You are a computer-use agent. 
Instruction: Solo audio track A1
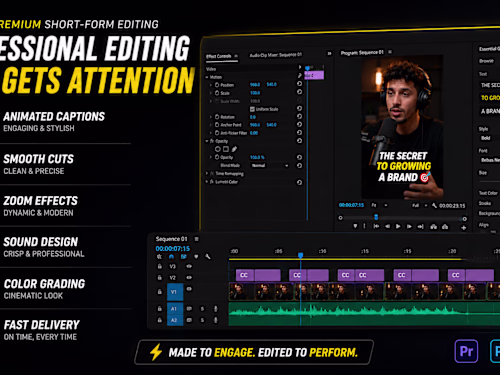(x=202, y=309)
